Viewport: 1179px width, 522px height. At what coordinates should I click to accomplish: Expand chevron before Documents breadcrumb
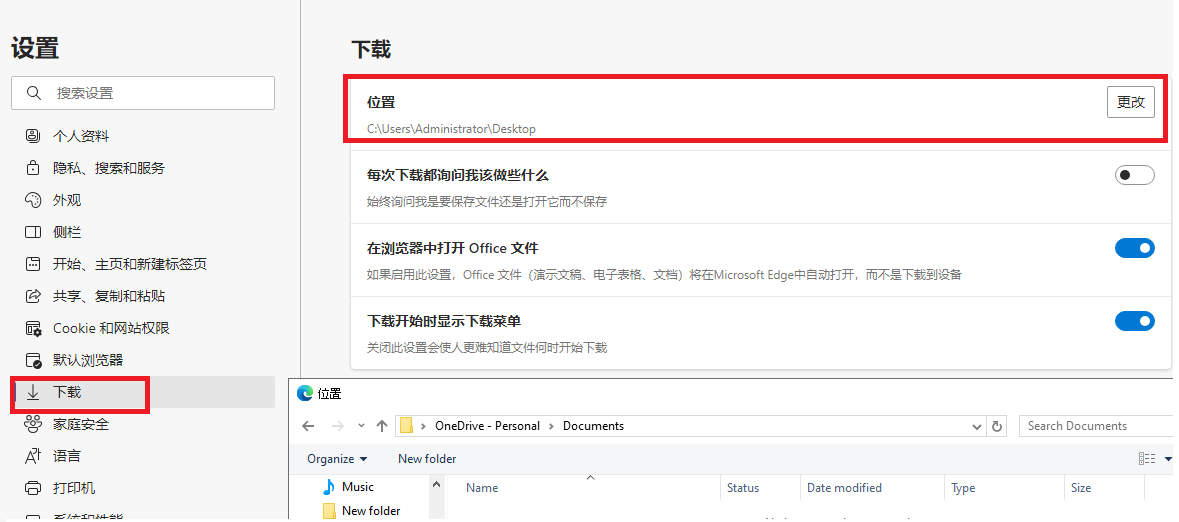coord(552,426)
